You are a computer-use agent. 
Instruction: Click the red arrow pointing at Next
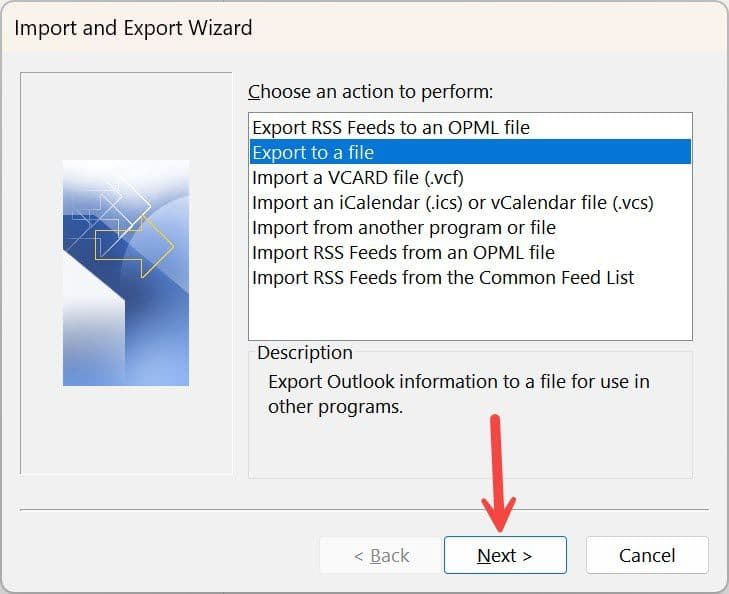[499, 470]
